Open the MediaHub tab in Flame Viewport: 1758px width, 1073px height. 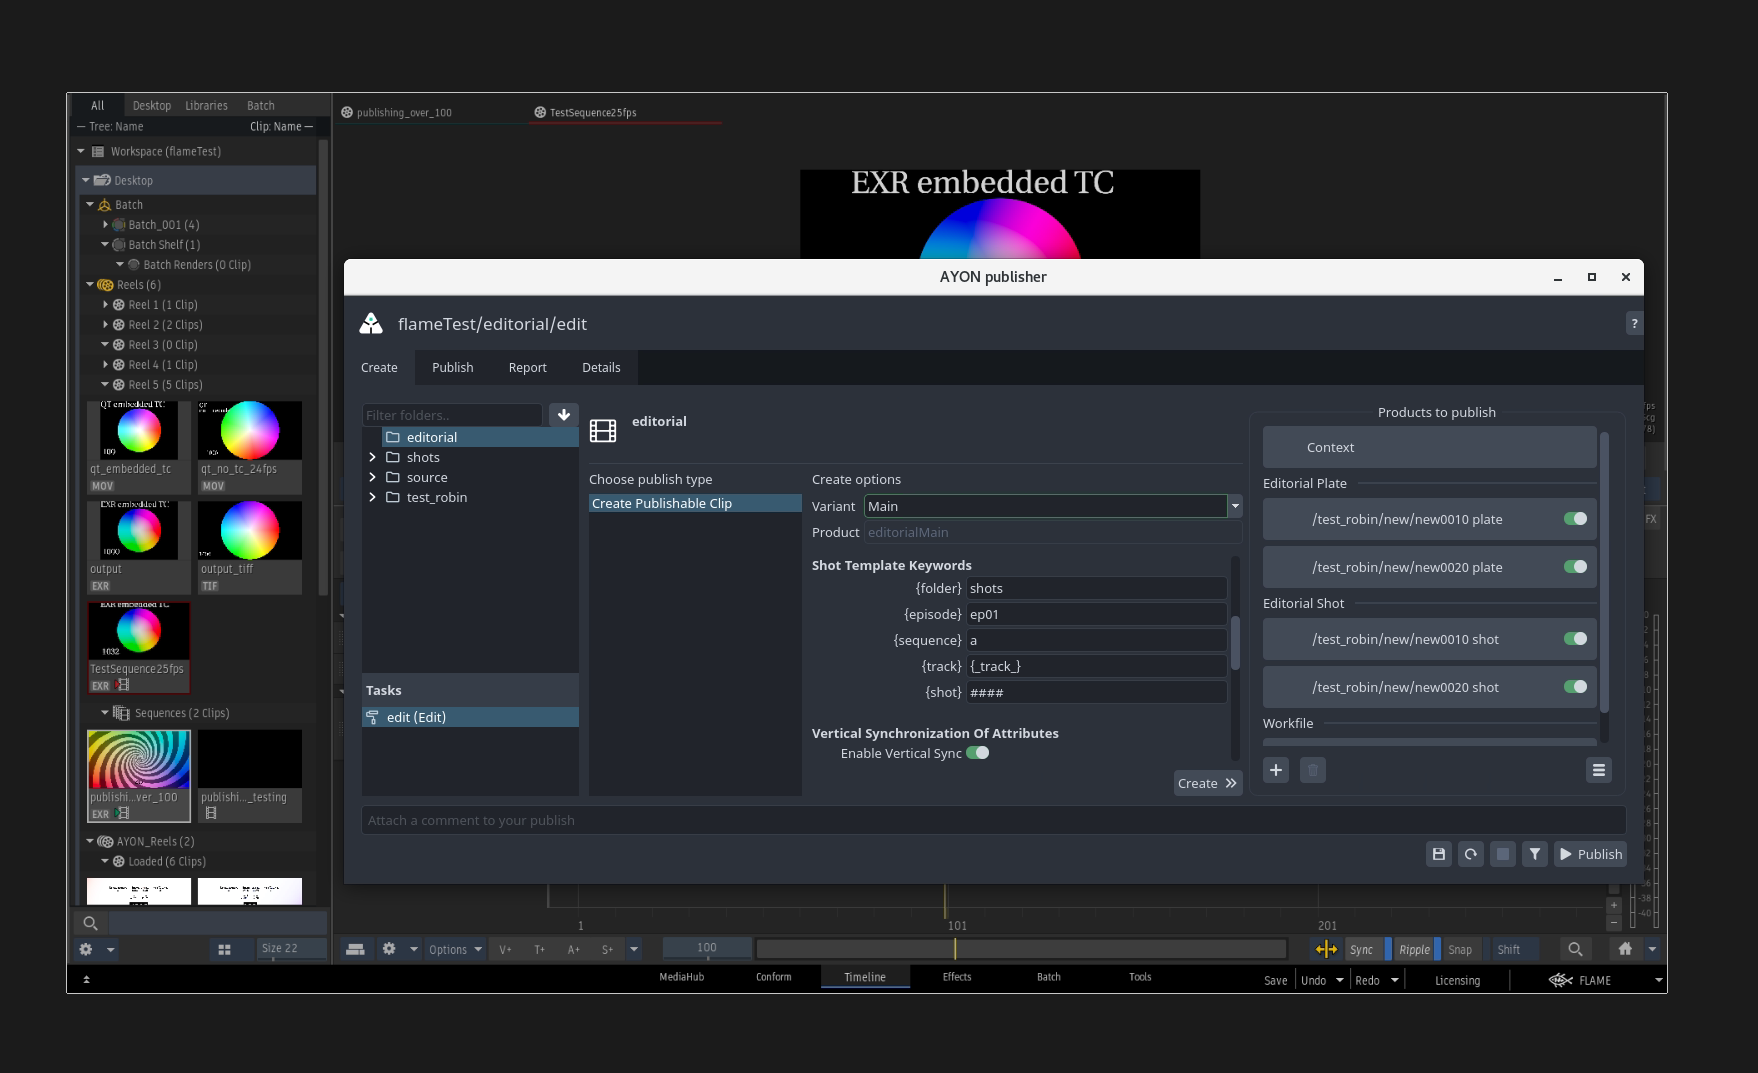pyautogui.click(x=682, y=977)
